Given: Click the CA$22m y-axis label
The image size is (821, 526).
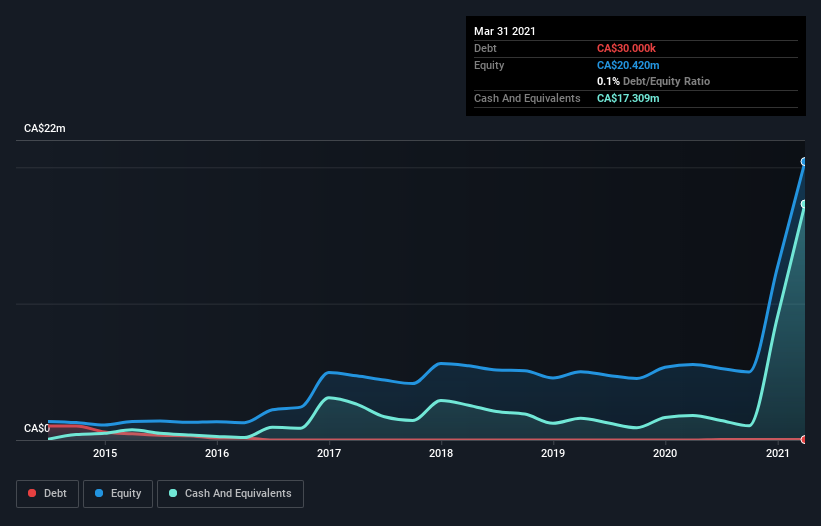Looking at the screenshot, I should point(45,128).
